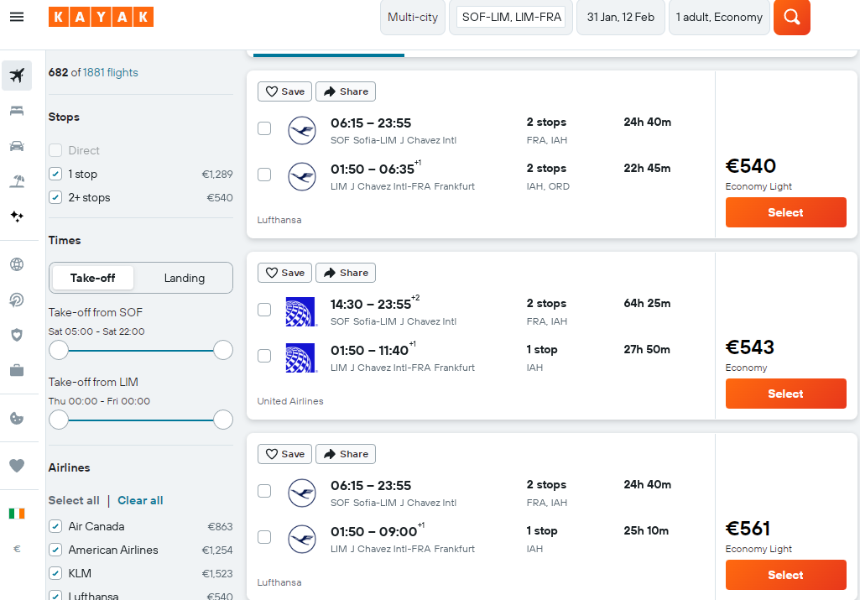The image size is (860, 600).
Task: Save the €561 Lufthansa itinerary
Action: 285,454
